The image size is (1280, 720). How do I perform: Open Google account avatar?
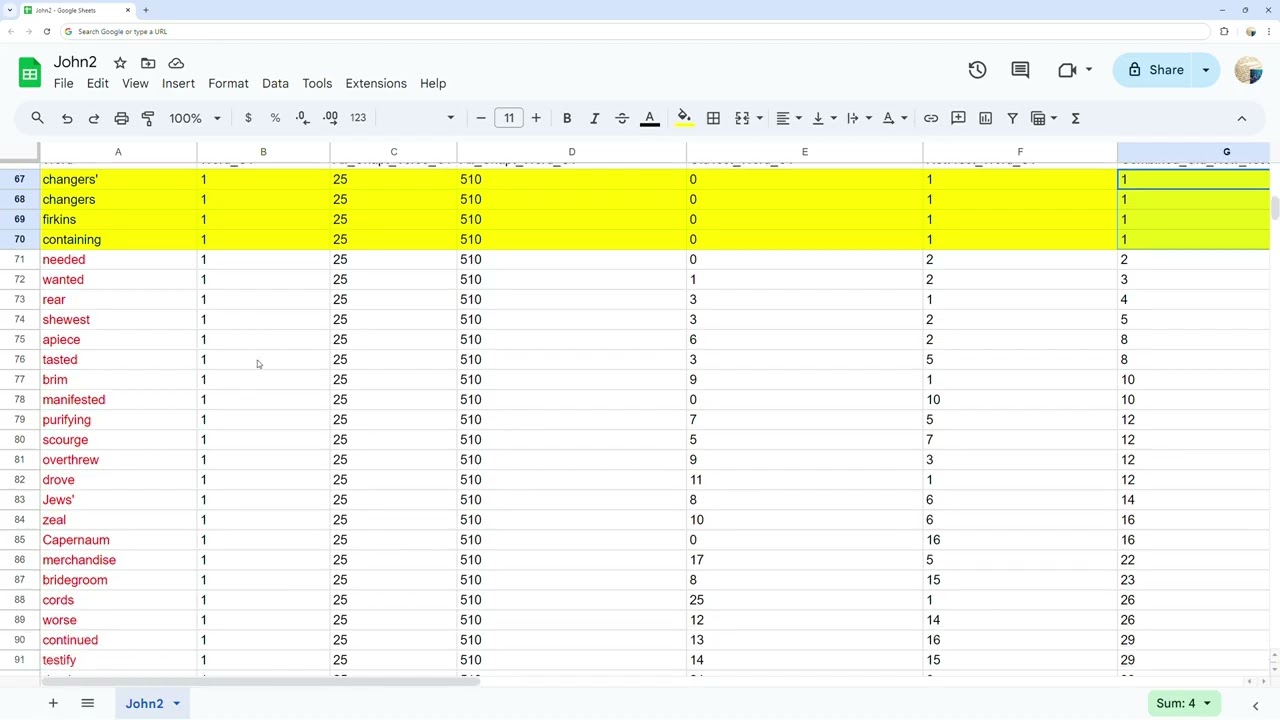[x=1248, y=70]
